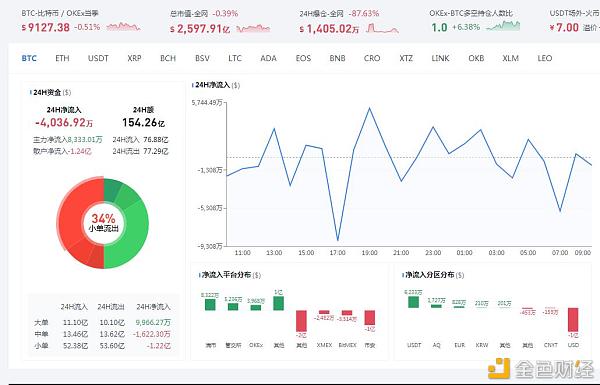Click the 17:00 low point on chart

pos(338,240)
